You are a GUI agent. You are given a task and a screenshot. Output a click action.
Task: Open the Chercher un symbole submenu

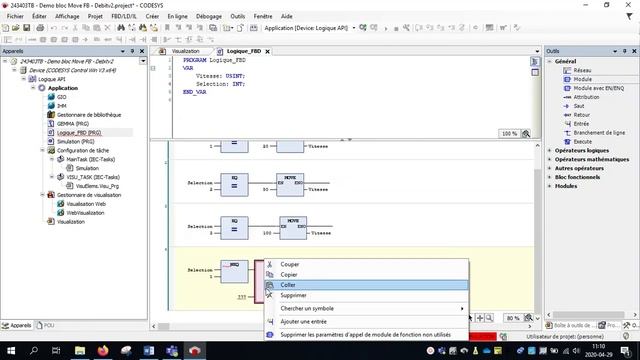(x=367, y=309)
